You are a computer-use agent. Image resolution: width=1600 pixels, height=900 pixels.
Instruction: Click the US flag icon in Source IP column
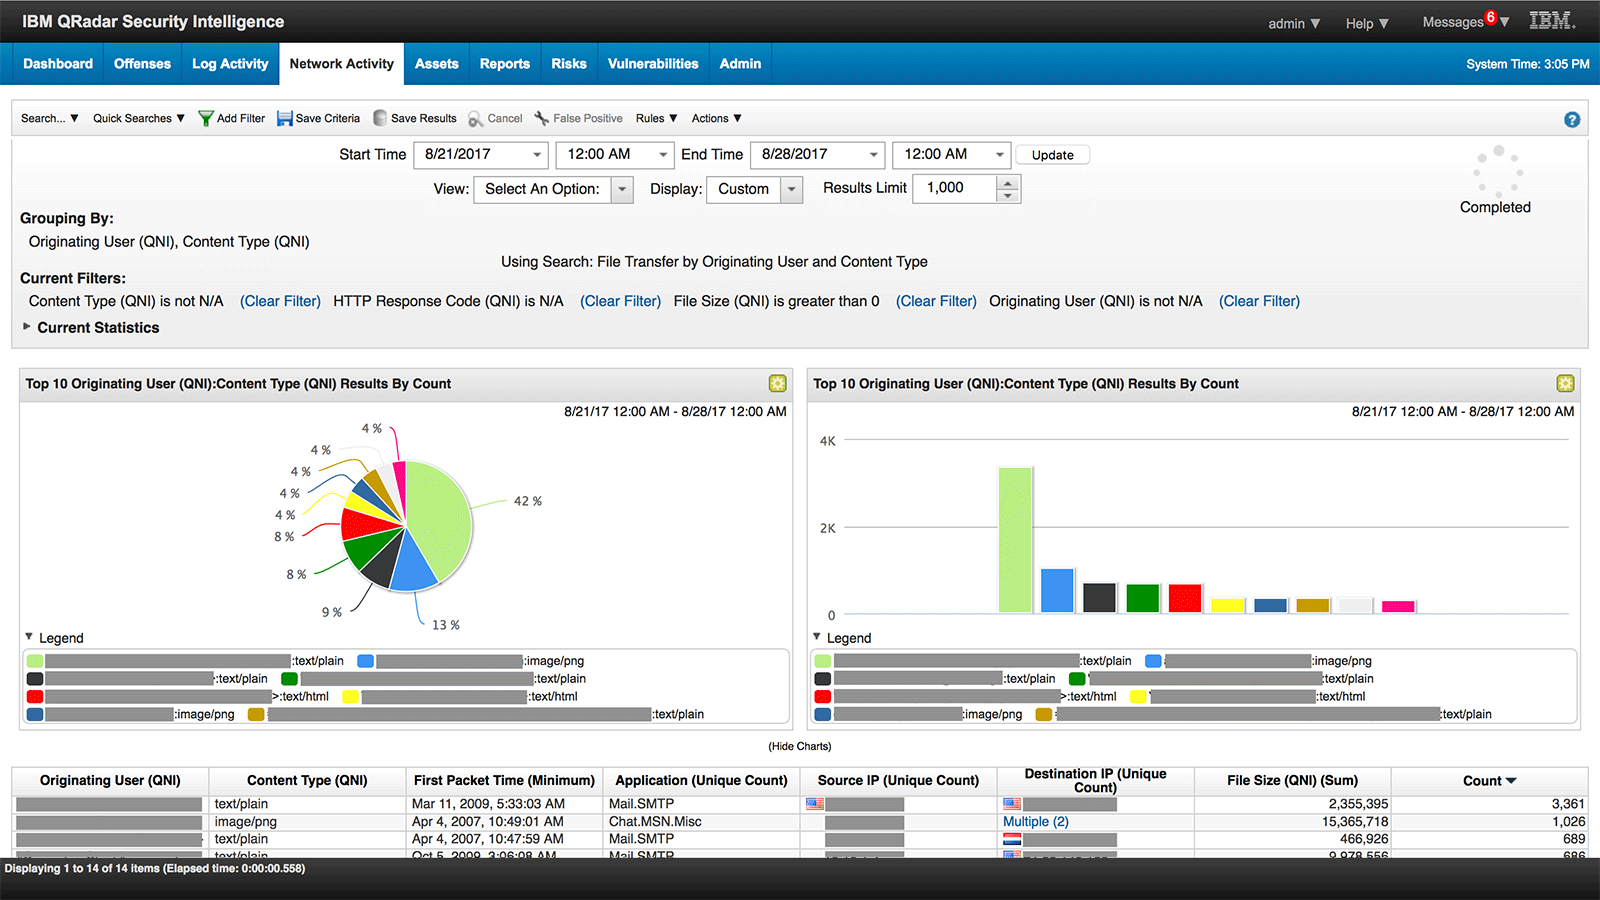(x=815, y=804)
